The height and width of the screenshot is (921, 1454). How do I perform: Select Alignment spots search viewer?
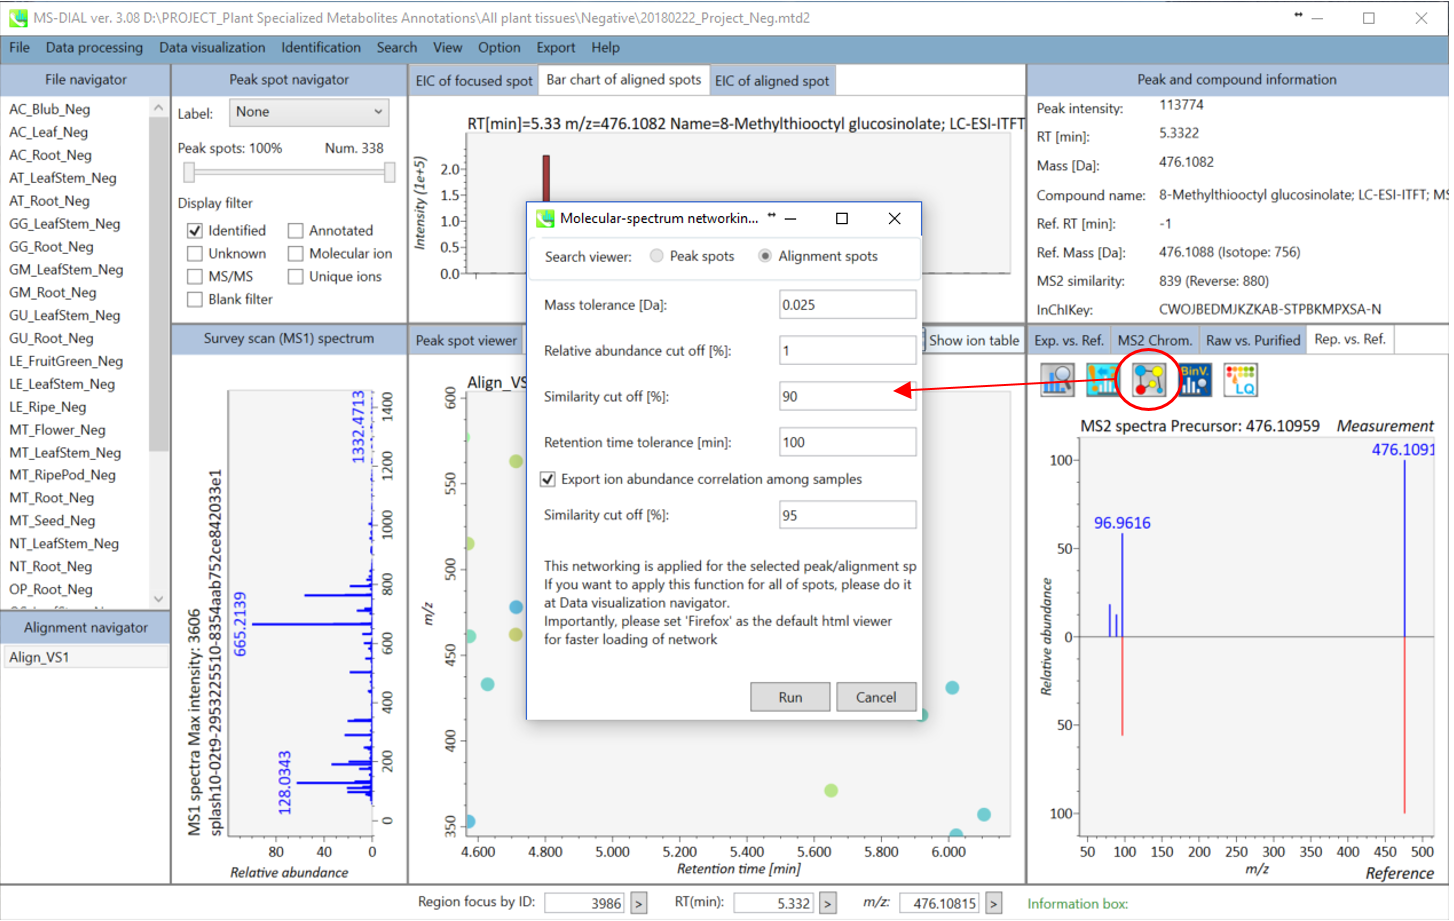pos(765,256)
